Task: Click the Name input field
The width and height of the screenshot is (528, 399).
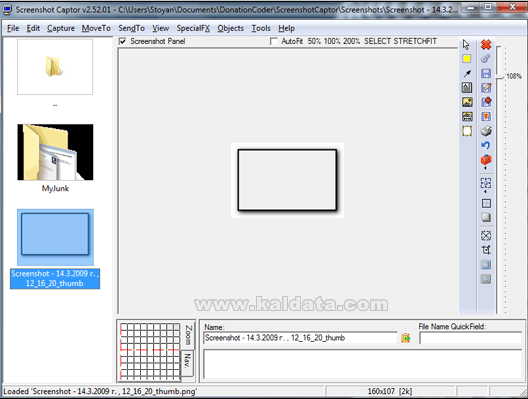Action: click(300, 338)
